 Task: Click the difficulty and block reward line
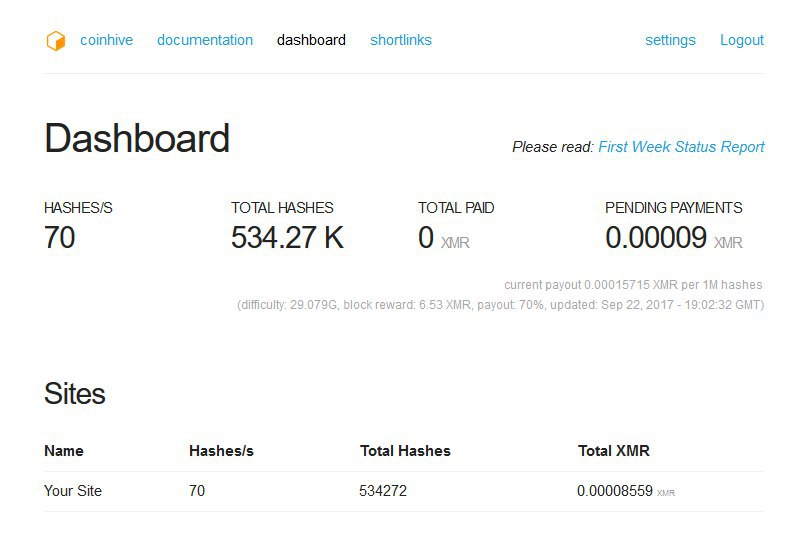point(500,305)
